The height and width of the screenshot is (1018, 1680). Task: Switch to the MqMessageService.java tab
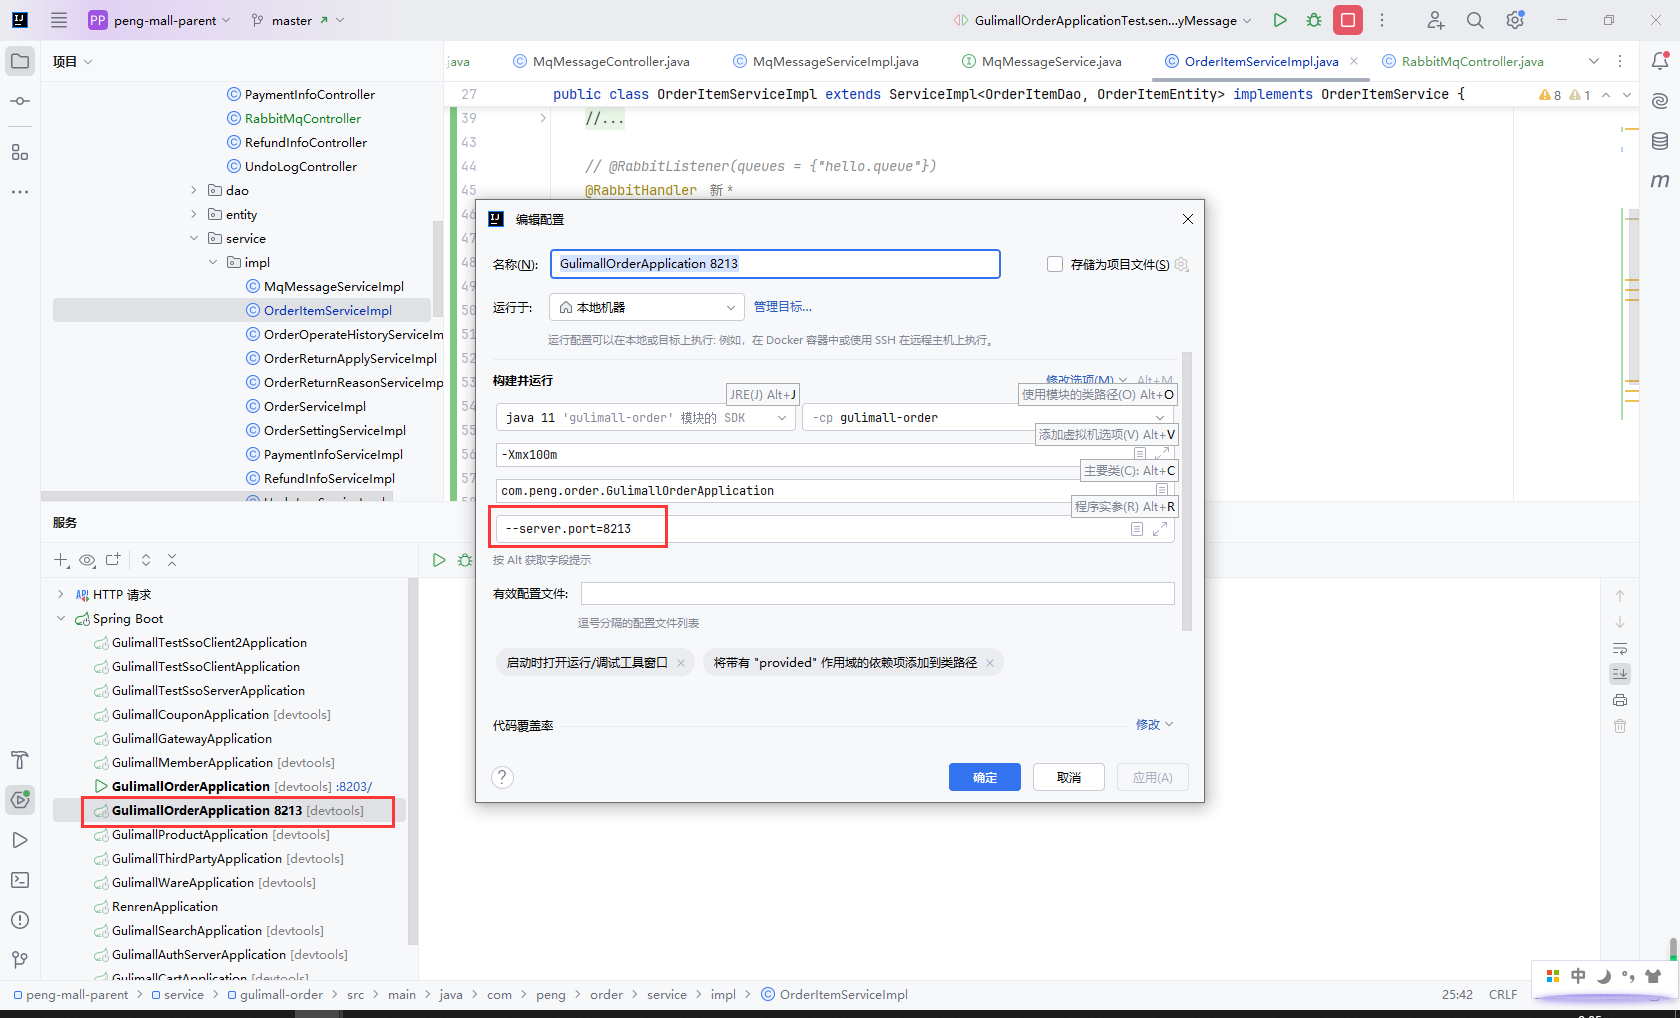pos(1042,61)
